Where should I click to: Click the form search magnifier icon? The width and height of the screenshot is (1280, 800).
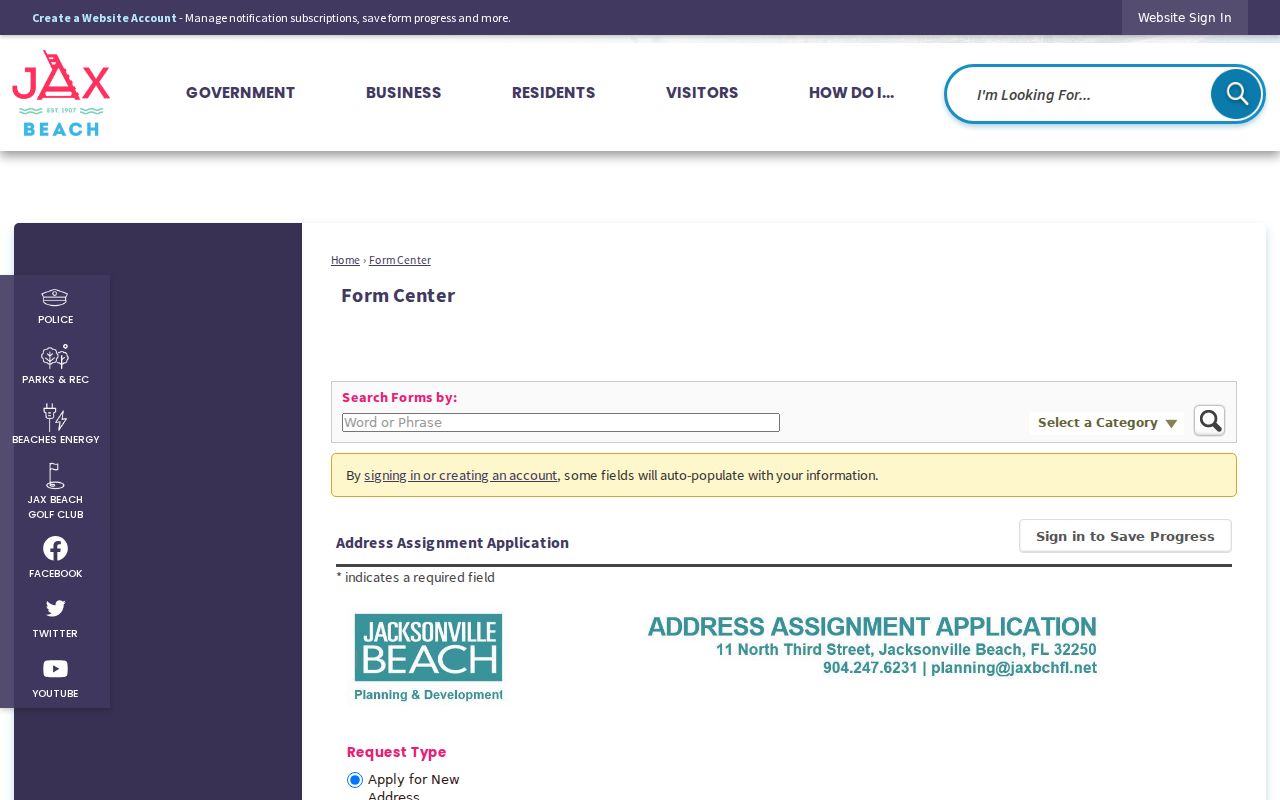click(1209, 420)
